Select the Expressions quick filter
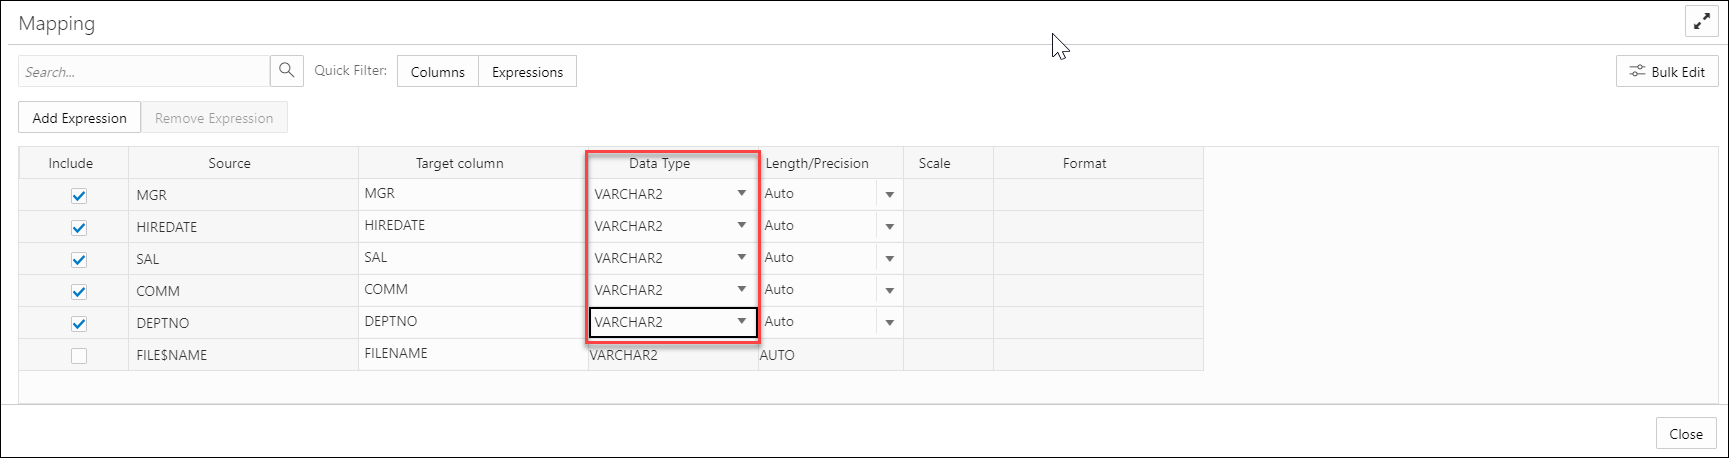Image resolution: width=1729 pixels, height=458 pixels. pos(527,72)
